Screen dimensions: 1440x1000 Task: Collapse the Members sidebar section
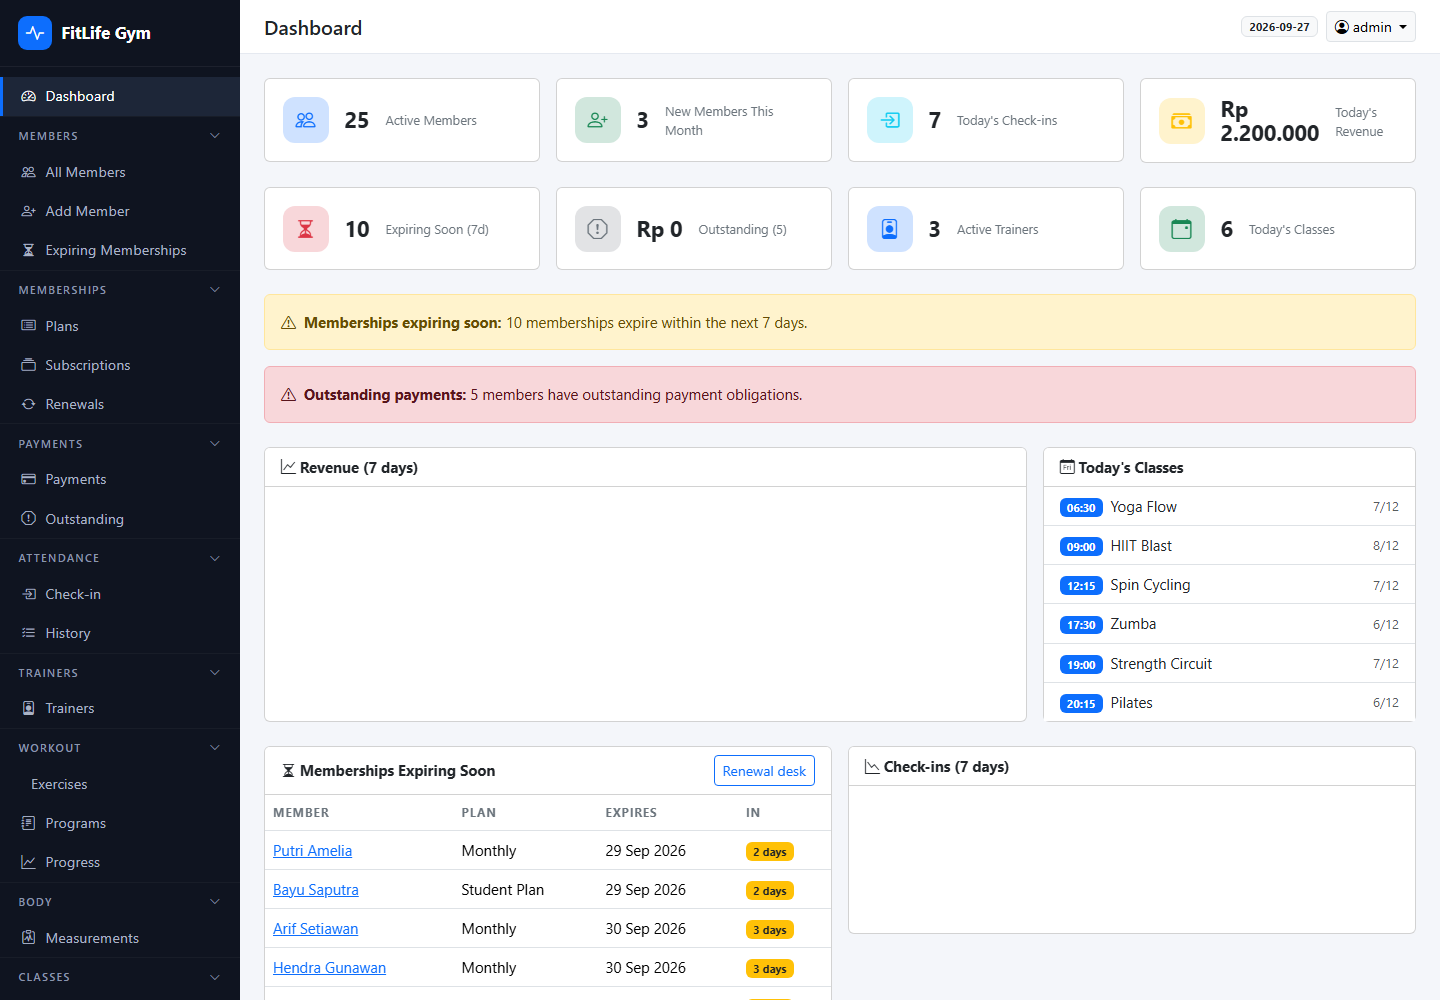215,136
